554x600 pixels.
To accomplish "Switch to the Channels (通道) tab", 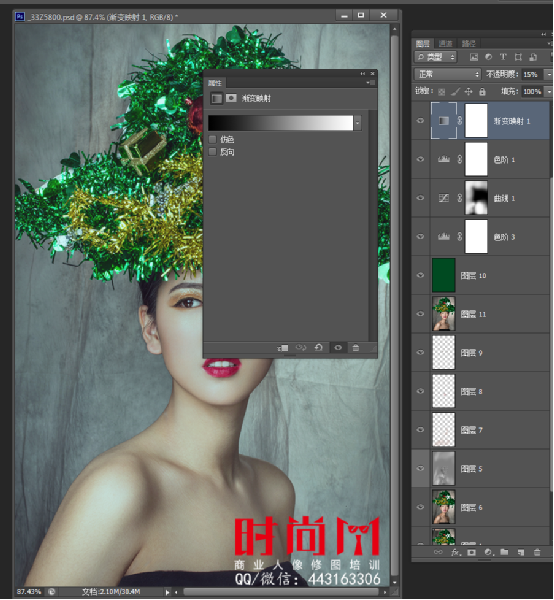I will point(445,43).
